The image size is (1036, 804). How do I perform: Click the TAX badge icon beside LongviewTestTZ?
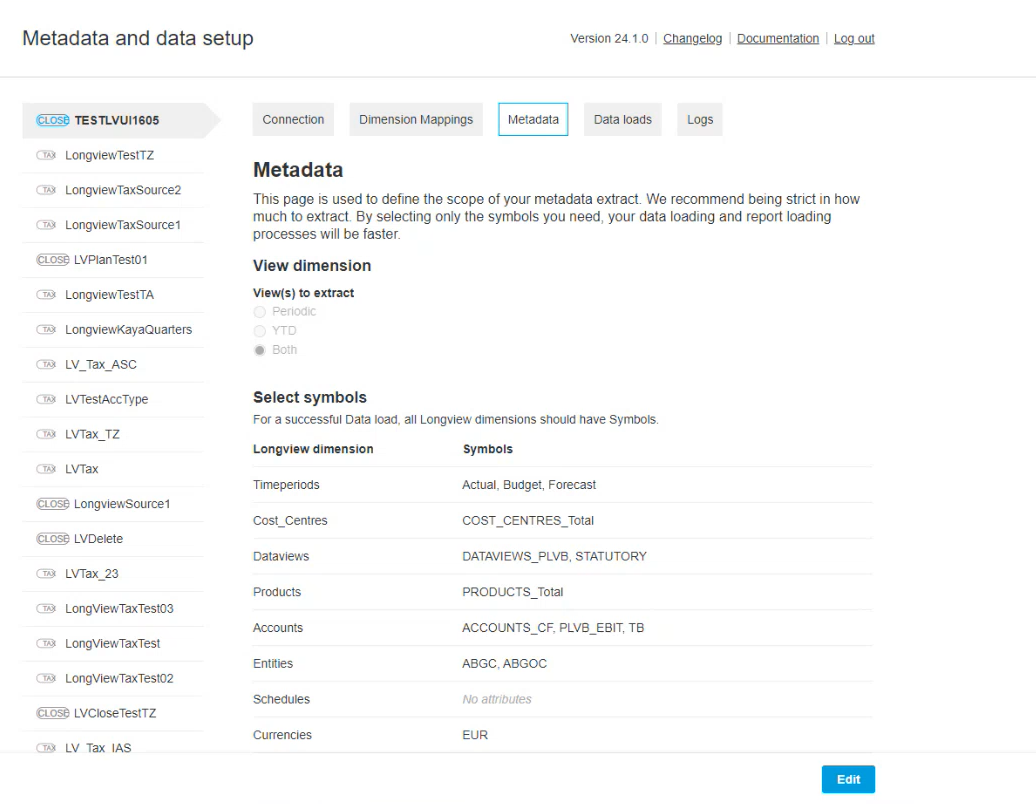point(47,155)
